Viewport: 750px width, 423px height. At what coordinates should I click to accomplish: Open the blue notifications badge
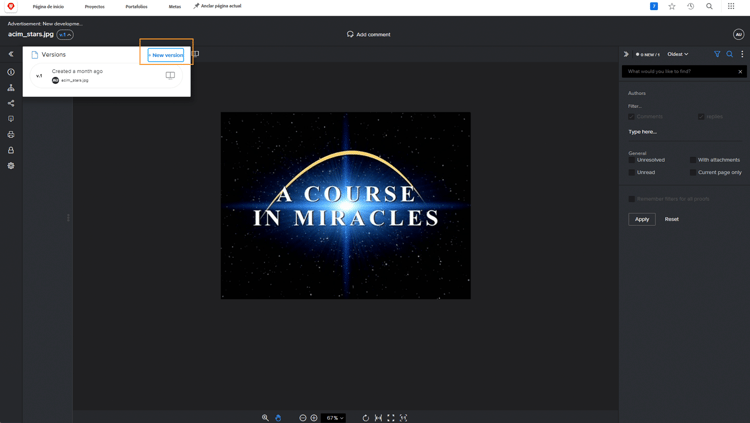654,6
